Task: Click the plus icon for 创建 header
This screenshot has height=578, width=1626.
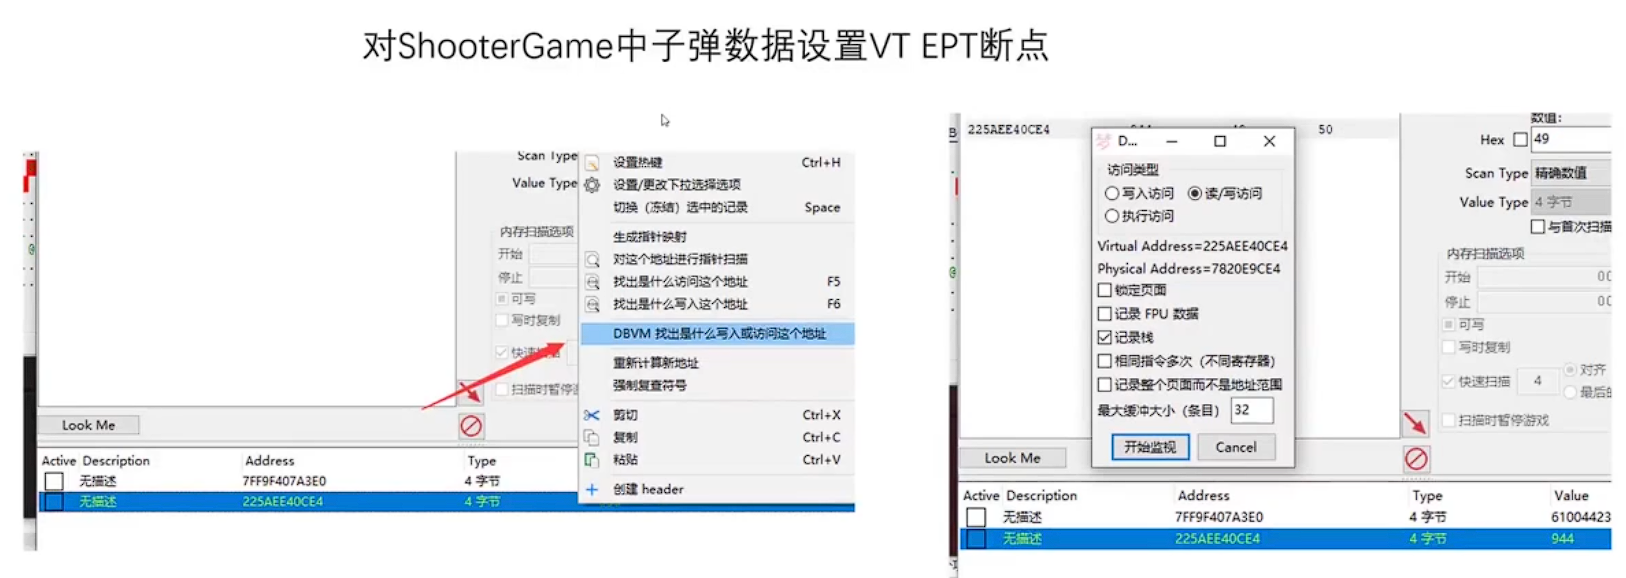Action: (x=592, y=489)
